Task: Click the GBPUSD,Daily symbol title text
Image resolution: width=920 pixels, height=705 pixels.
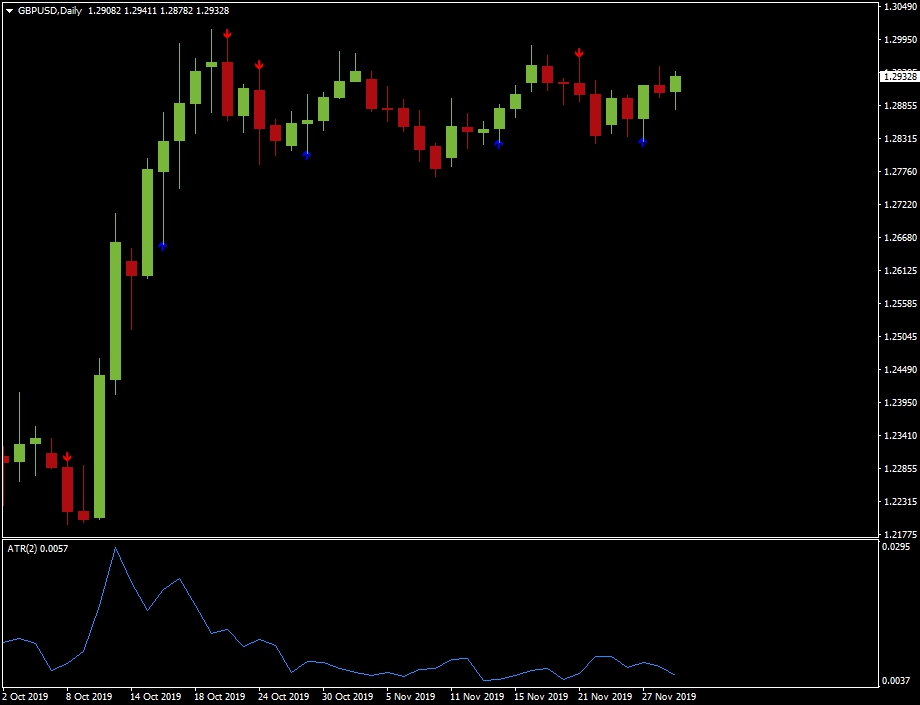Action: (x=50, y=10)
